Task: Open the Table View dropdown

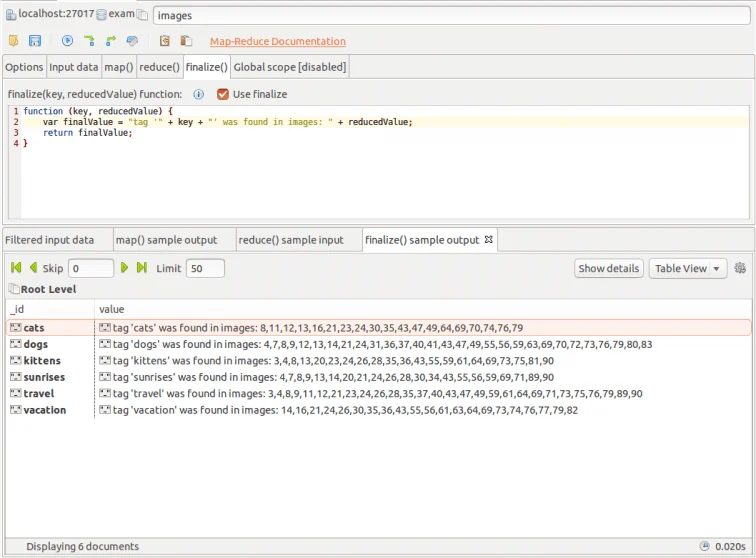Action: 688,269
